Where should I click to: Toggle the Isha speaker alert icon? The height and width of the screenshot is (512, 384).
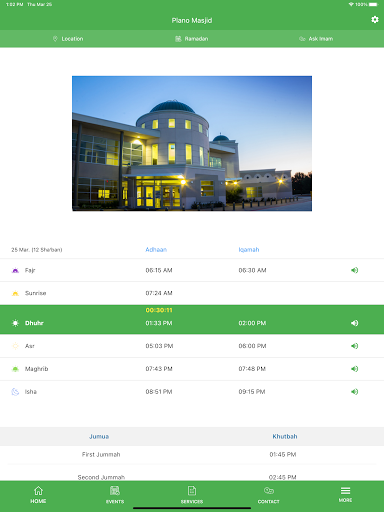(x=354, y=392)
